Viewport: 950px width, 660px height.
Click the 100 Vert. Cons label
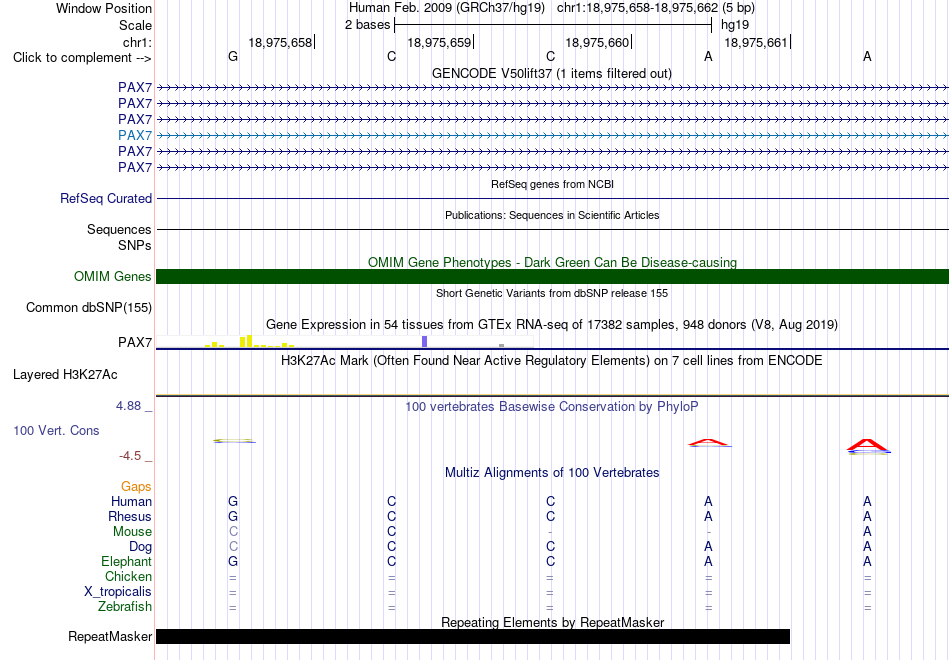tap(56, 430)
